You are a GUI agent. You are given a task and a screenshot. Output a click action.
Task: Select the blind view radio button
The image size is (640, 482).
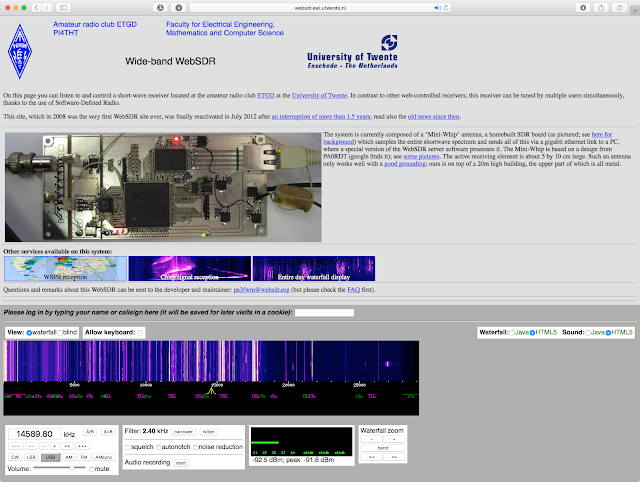60,333
